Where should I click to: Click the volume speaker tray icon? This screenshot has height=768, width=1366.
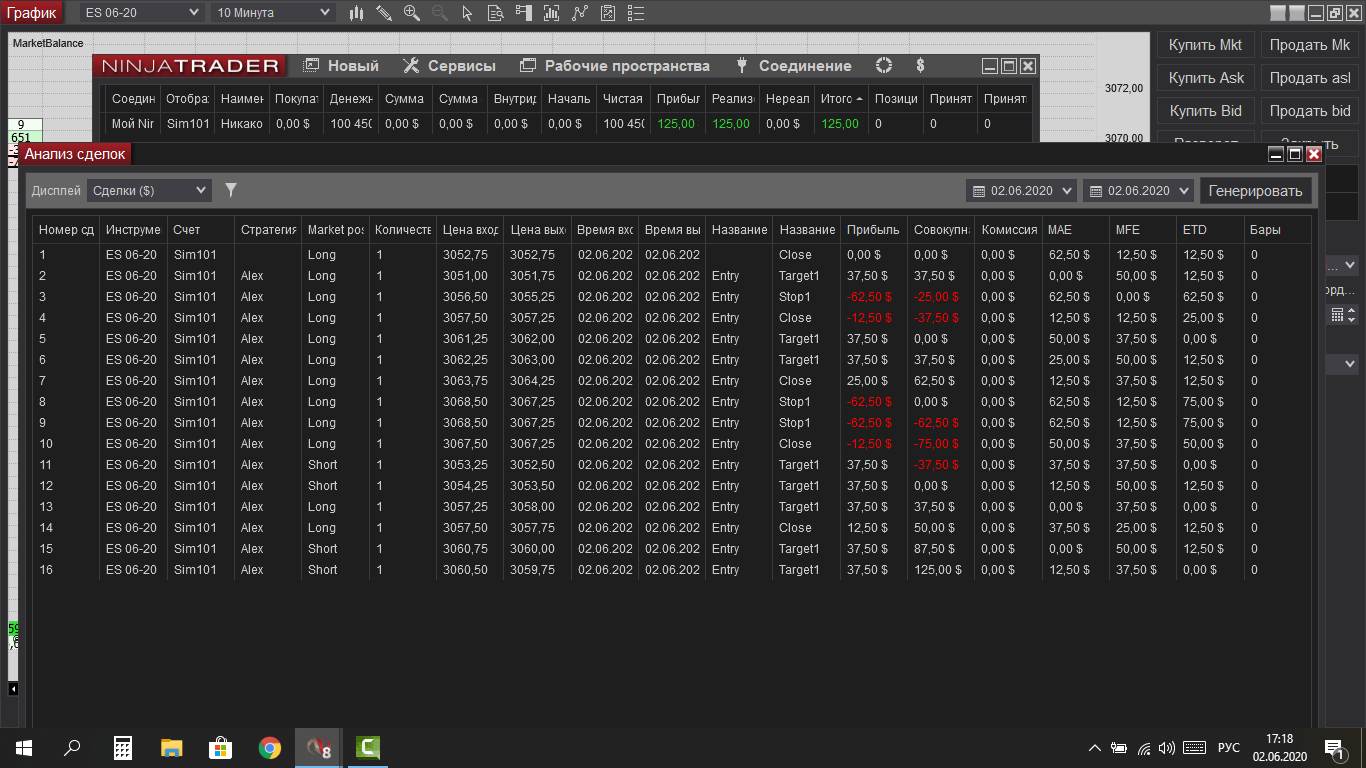[1166, 748]
